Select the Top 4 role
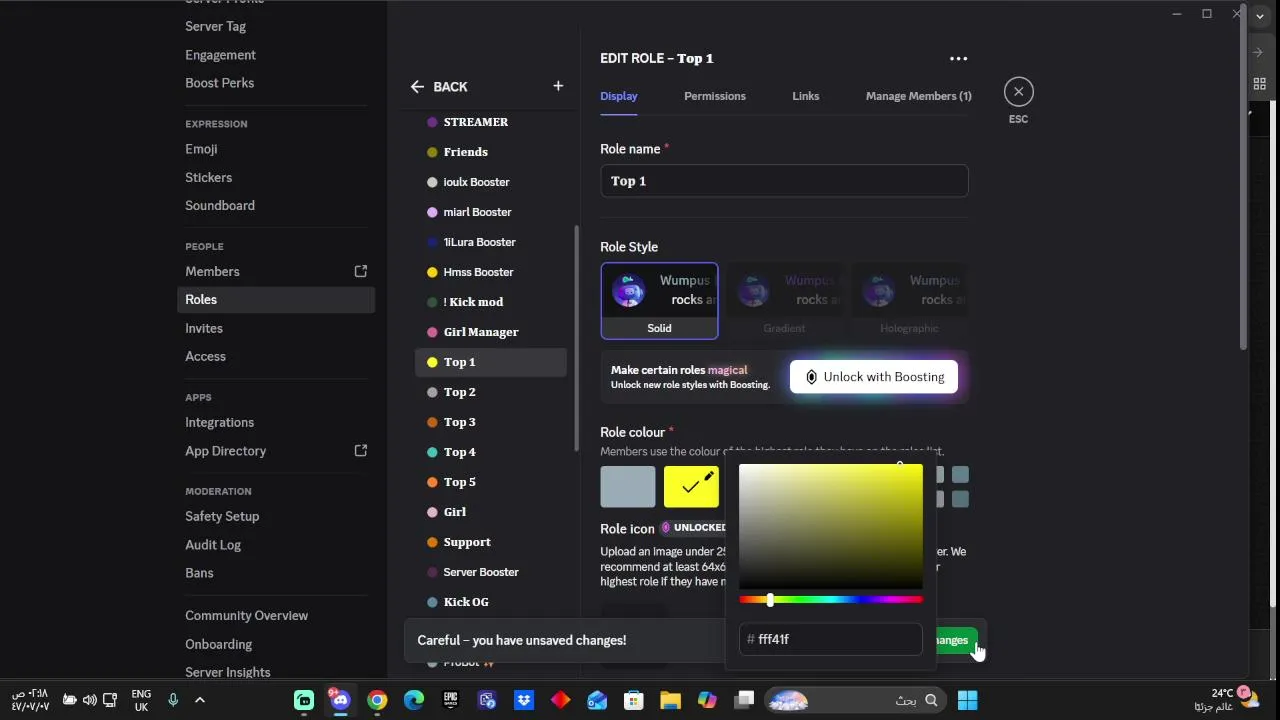1280x720 pixels. coord(490,452)
